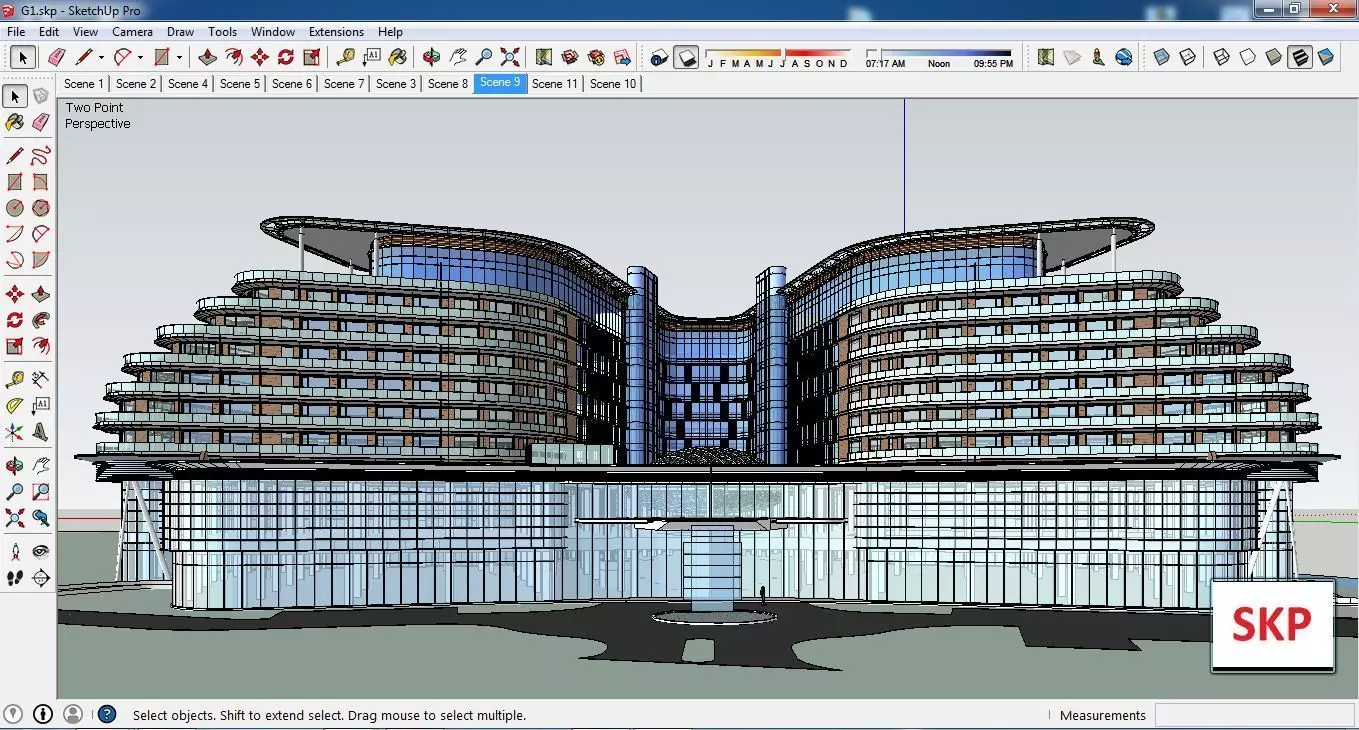Open the File menu
1359x730 pixels.
pyautogui.click(x=16, y=32)
